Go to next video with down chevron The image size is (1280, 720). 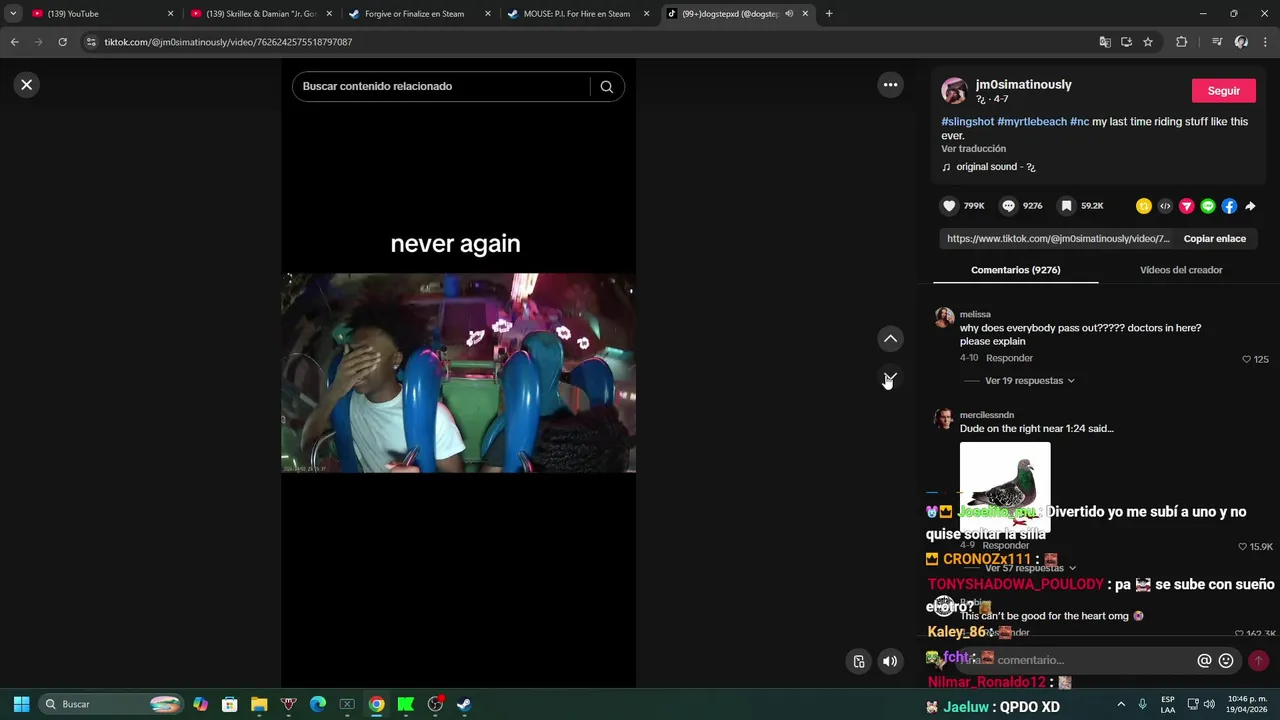tap(890, 378)
